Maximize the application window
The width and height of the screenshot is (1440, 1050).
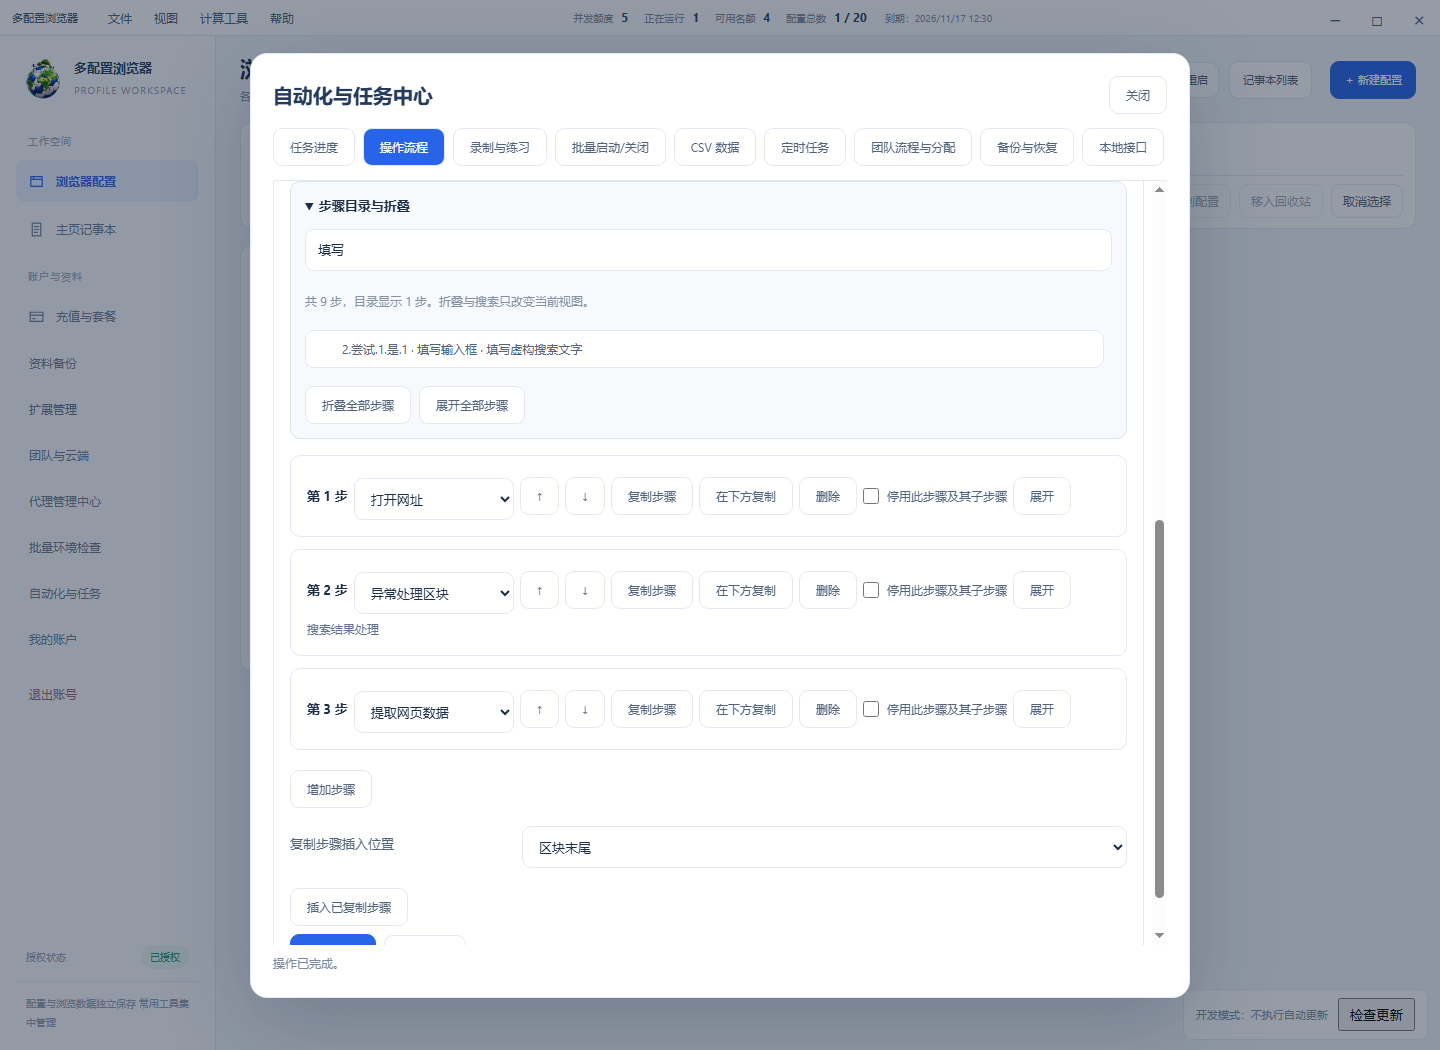coord(1377,20)
